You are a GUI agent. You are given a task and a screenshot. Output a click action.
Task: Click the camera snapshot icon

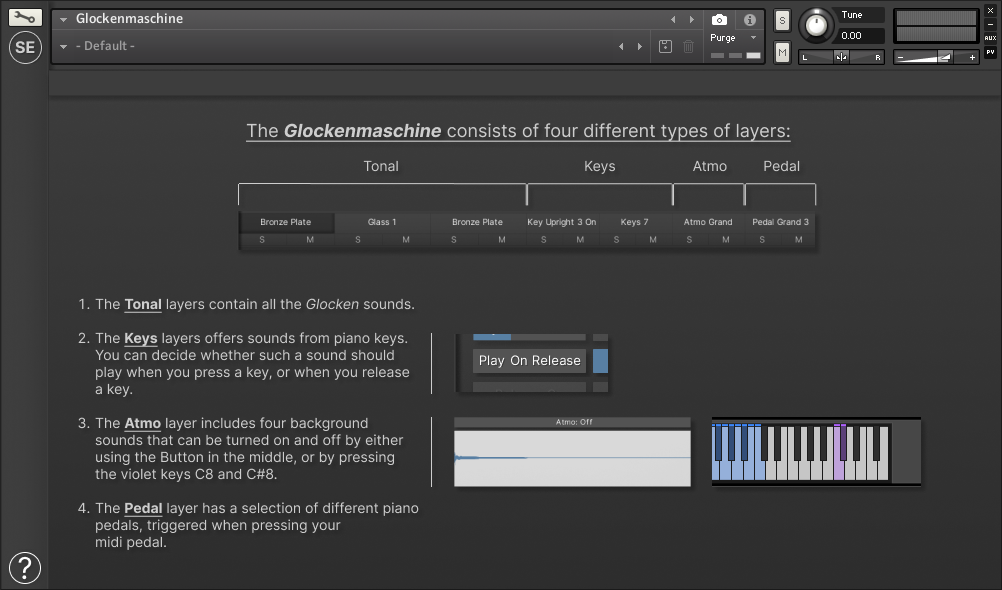(x=719, y=19)
